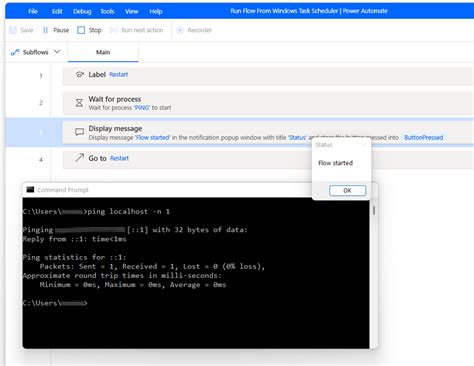Click line number 1 in the flow
This screenshot has width=474, height=366.
41,76
